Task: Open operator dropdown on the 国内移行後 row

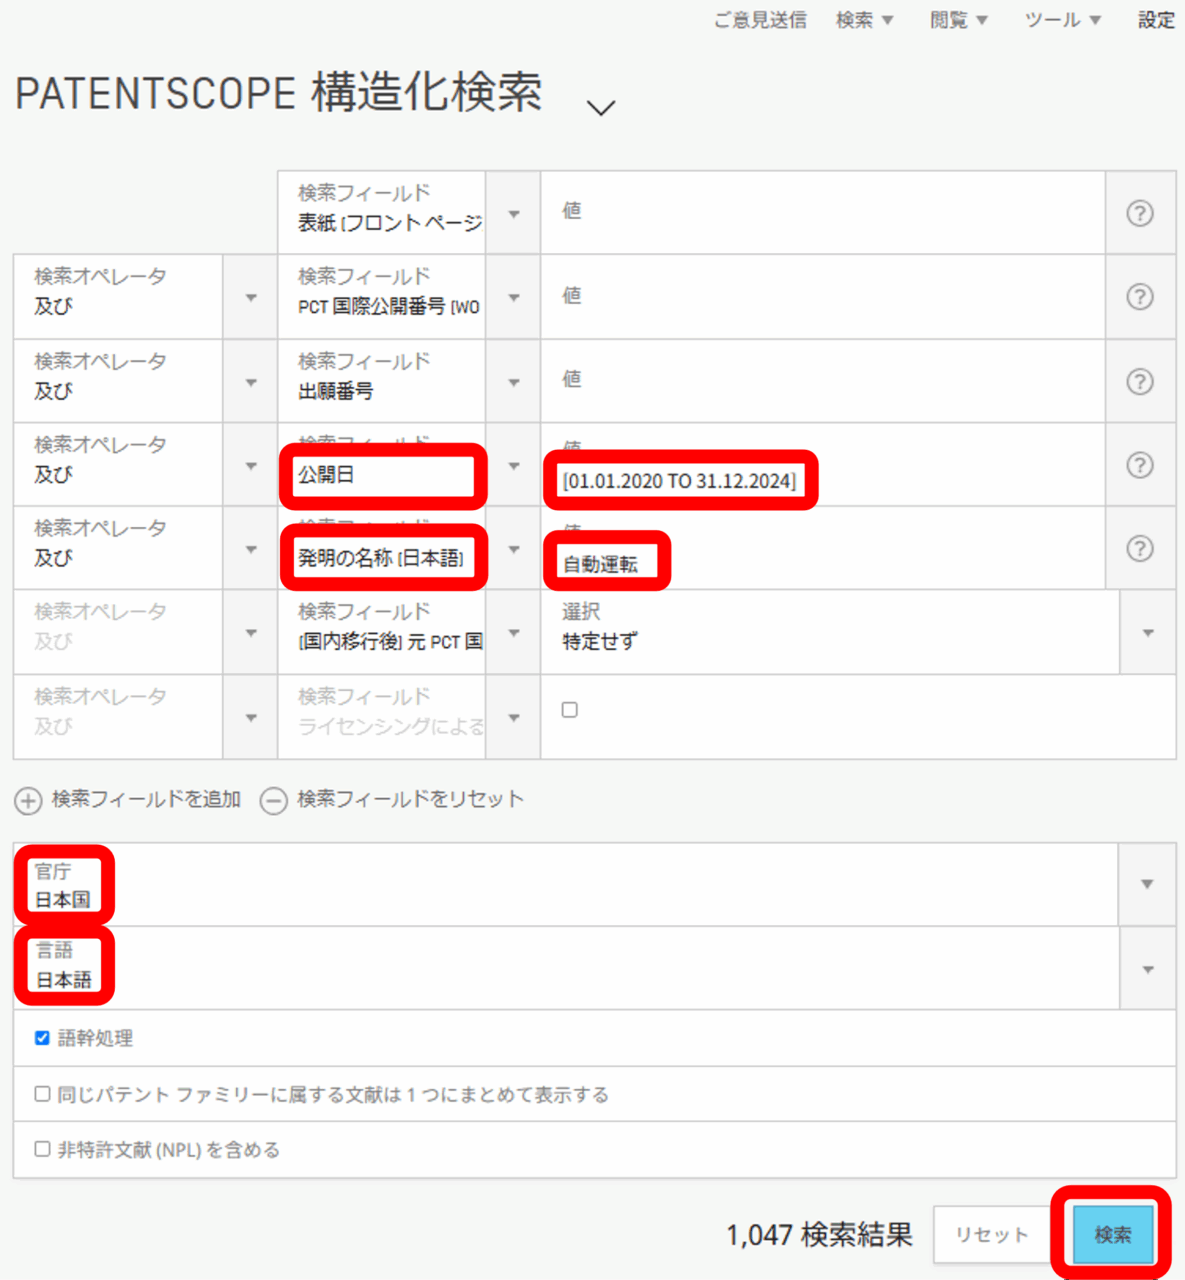Action: (x=251, y=633)
